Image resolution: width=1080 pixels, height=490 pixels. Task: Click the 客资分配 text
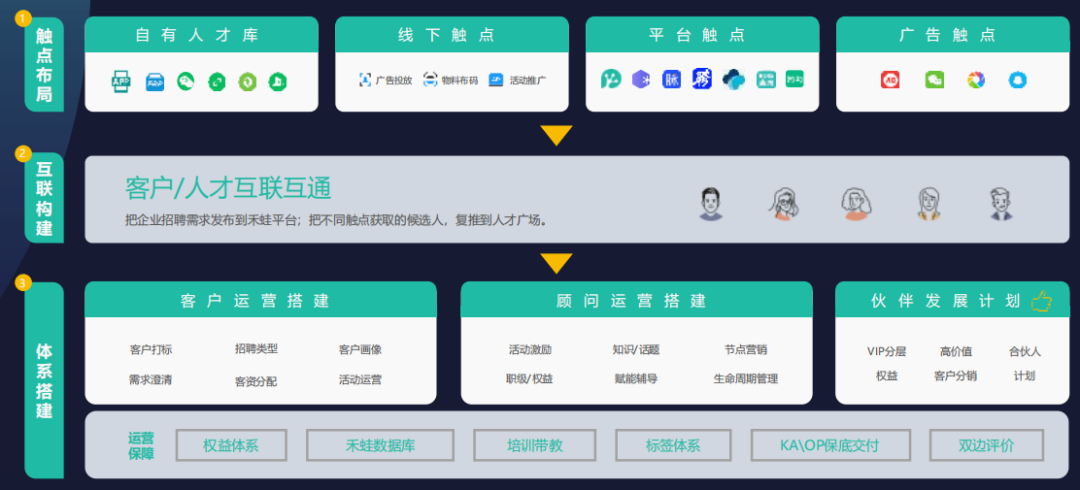click(256, 380)
